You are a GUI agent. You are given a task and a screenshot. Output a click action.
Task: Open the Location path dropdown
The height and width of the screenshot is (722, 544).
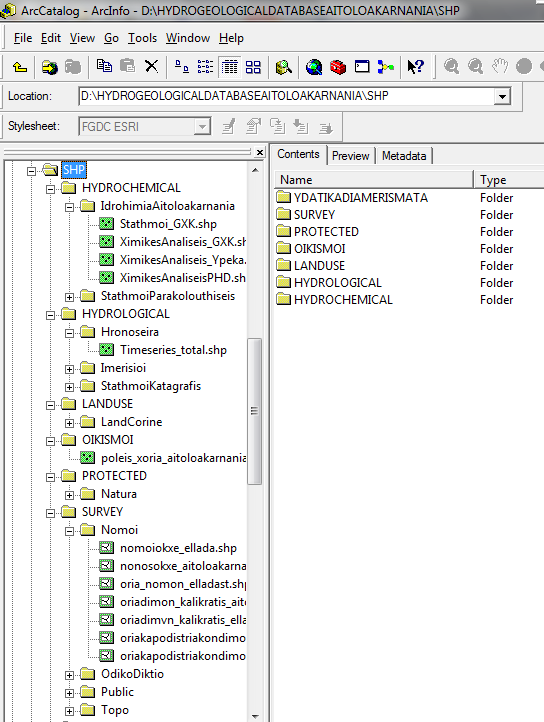point(502,96)
